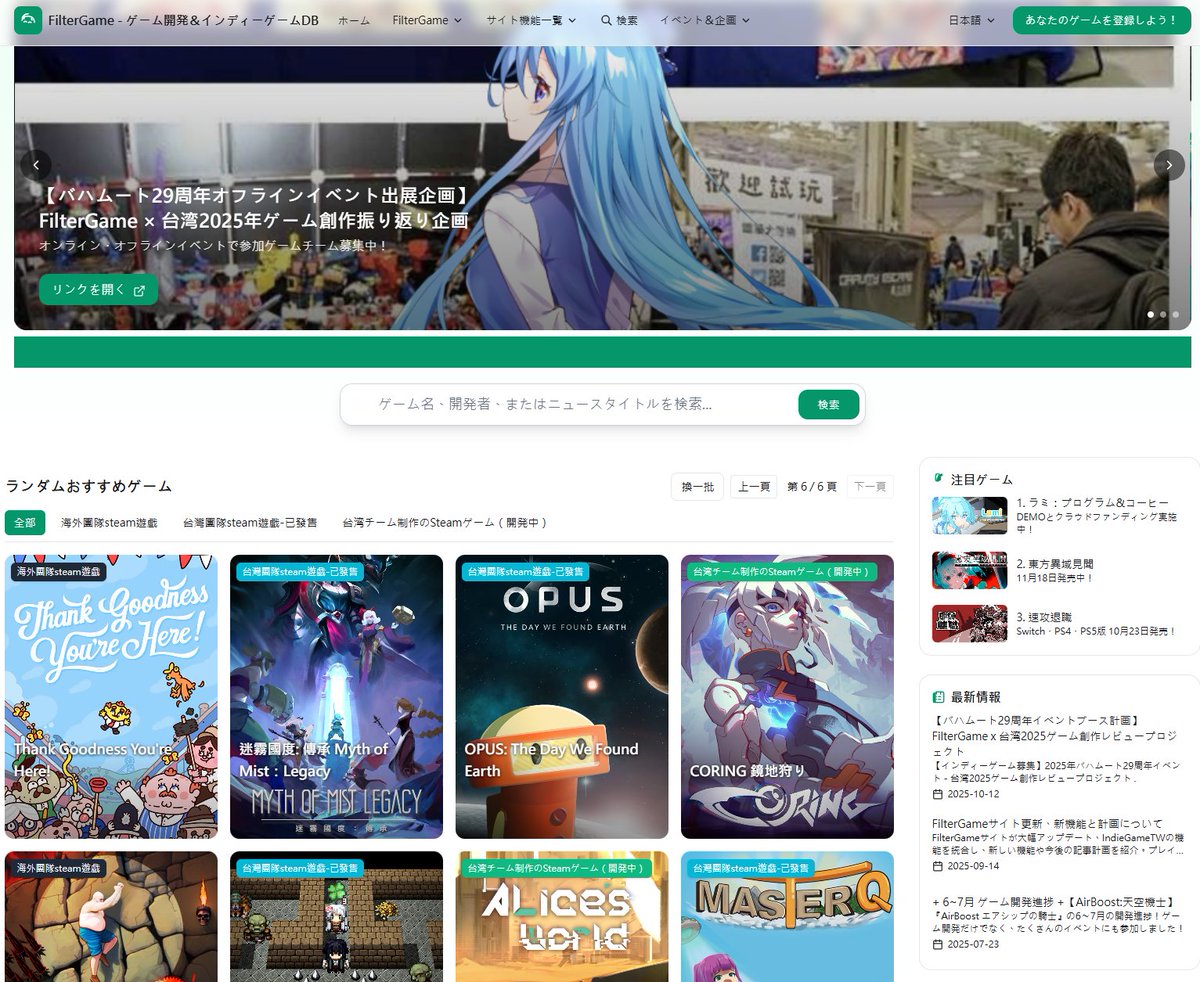Click the 最新情報 section icon
Viewport: 1200px width, 982px height.
click(x=938, y=696)
